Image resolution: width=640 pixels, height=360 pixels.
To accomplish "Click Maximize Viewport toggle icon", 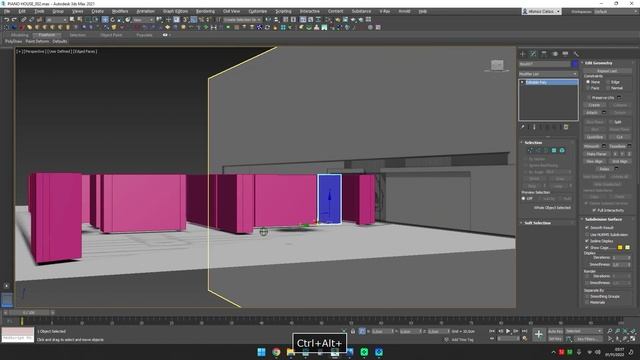I will [x=633, y=339].
